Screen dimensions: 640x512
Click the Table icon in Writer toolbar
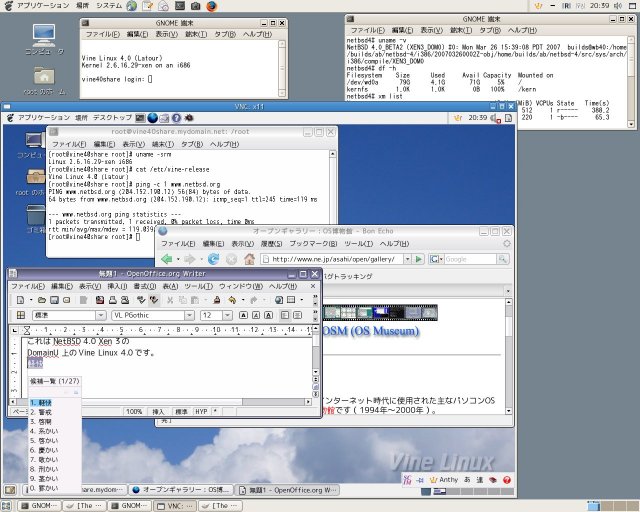(291, 300)
